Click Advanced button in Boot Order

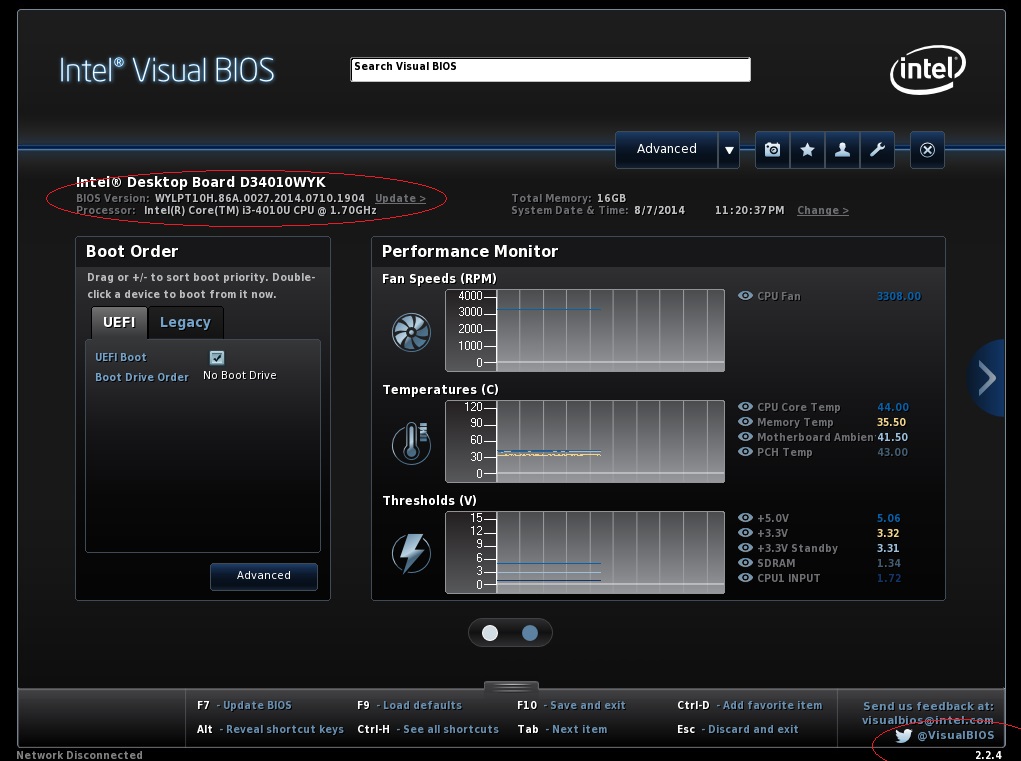coord(264,576)
